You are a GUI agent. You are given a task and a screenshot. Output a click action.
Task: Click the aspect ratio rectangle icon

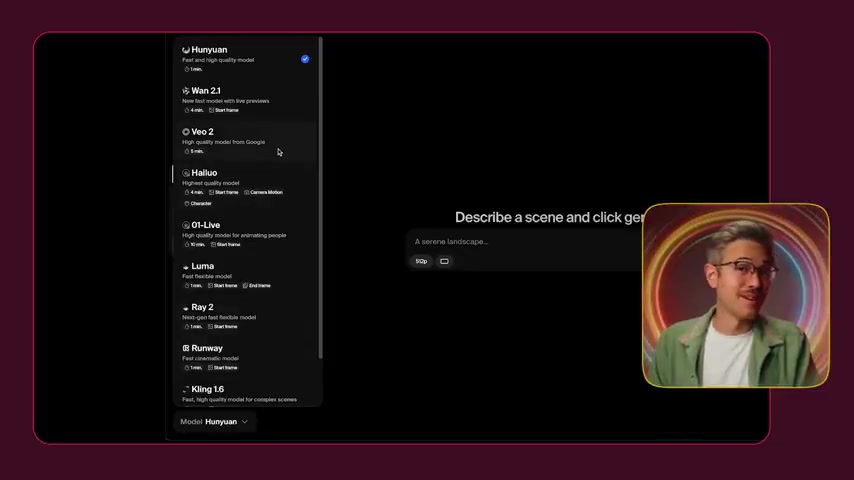click(x=444, y=262)
